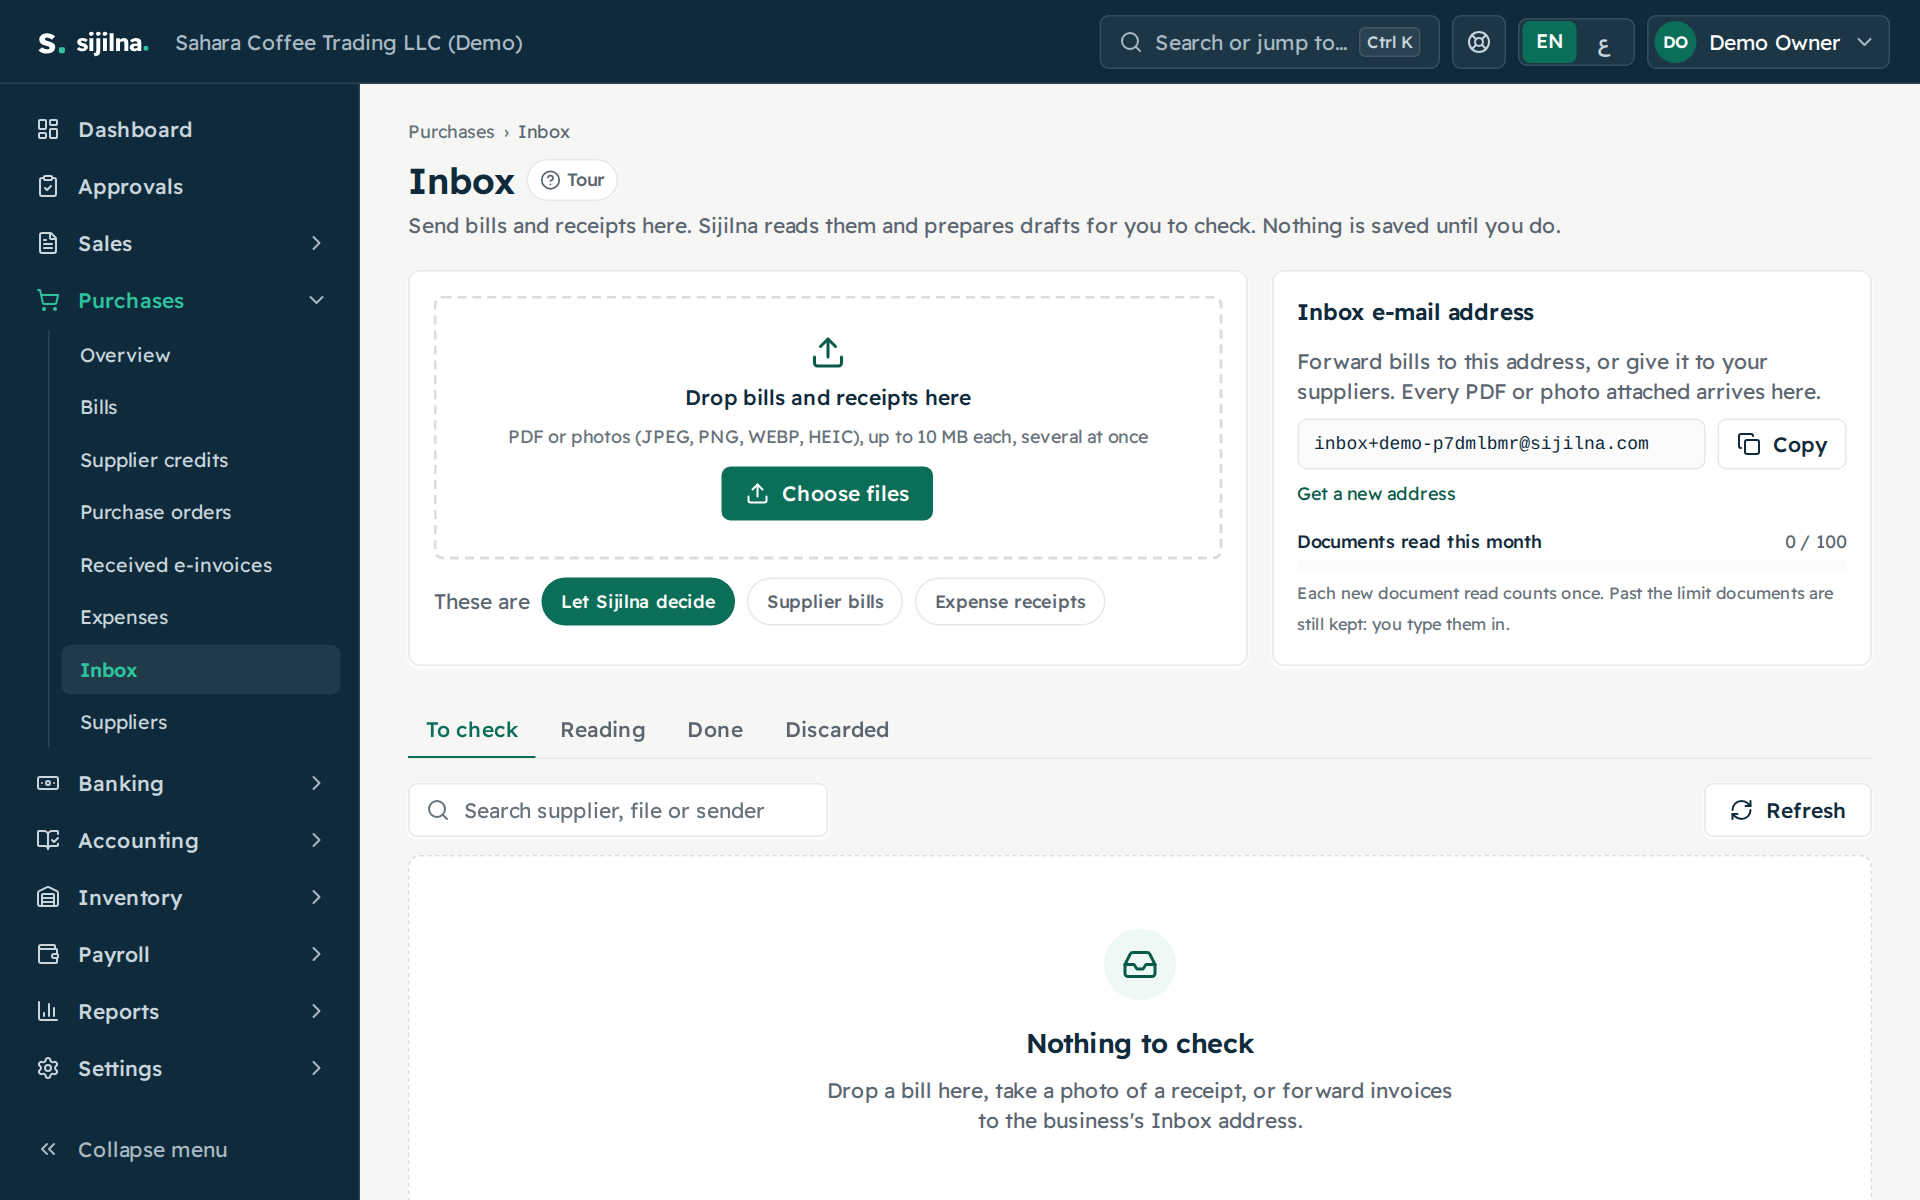The image size is (1920, 1200).
Task: Copy the inbox e-mail address
Action: pos(1781,444)
